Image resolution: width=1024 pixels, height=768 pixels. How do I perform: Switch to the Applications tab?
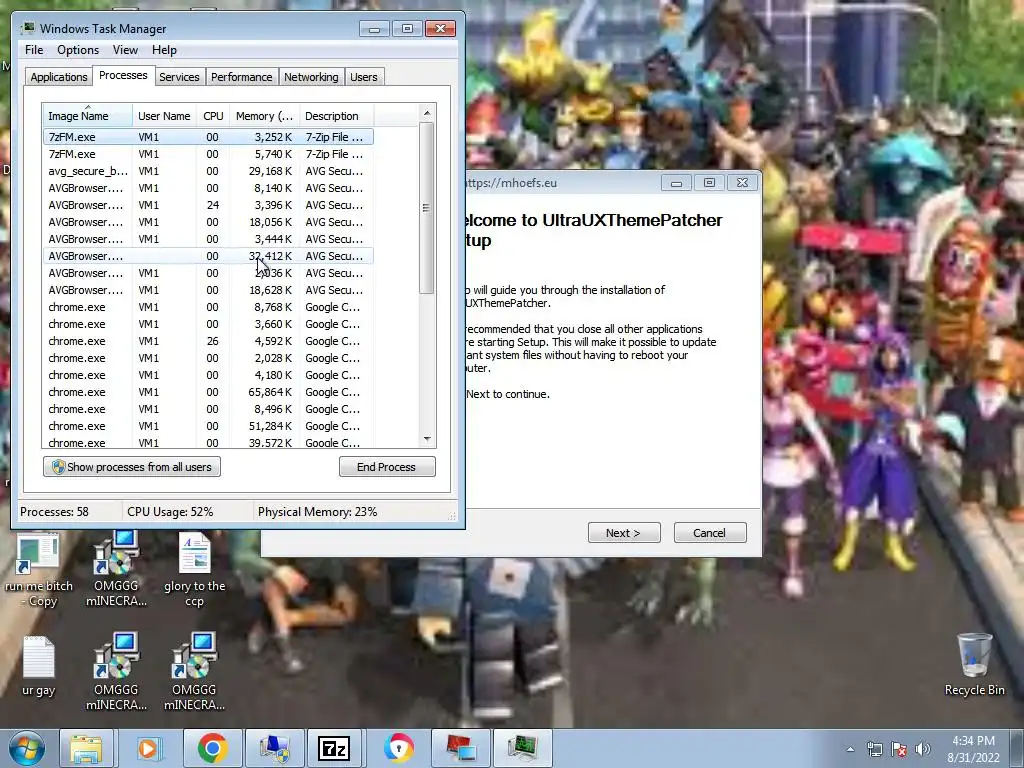point(59,77)
